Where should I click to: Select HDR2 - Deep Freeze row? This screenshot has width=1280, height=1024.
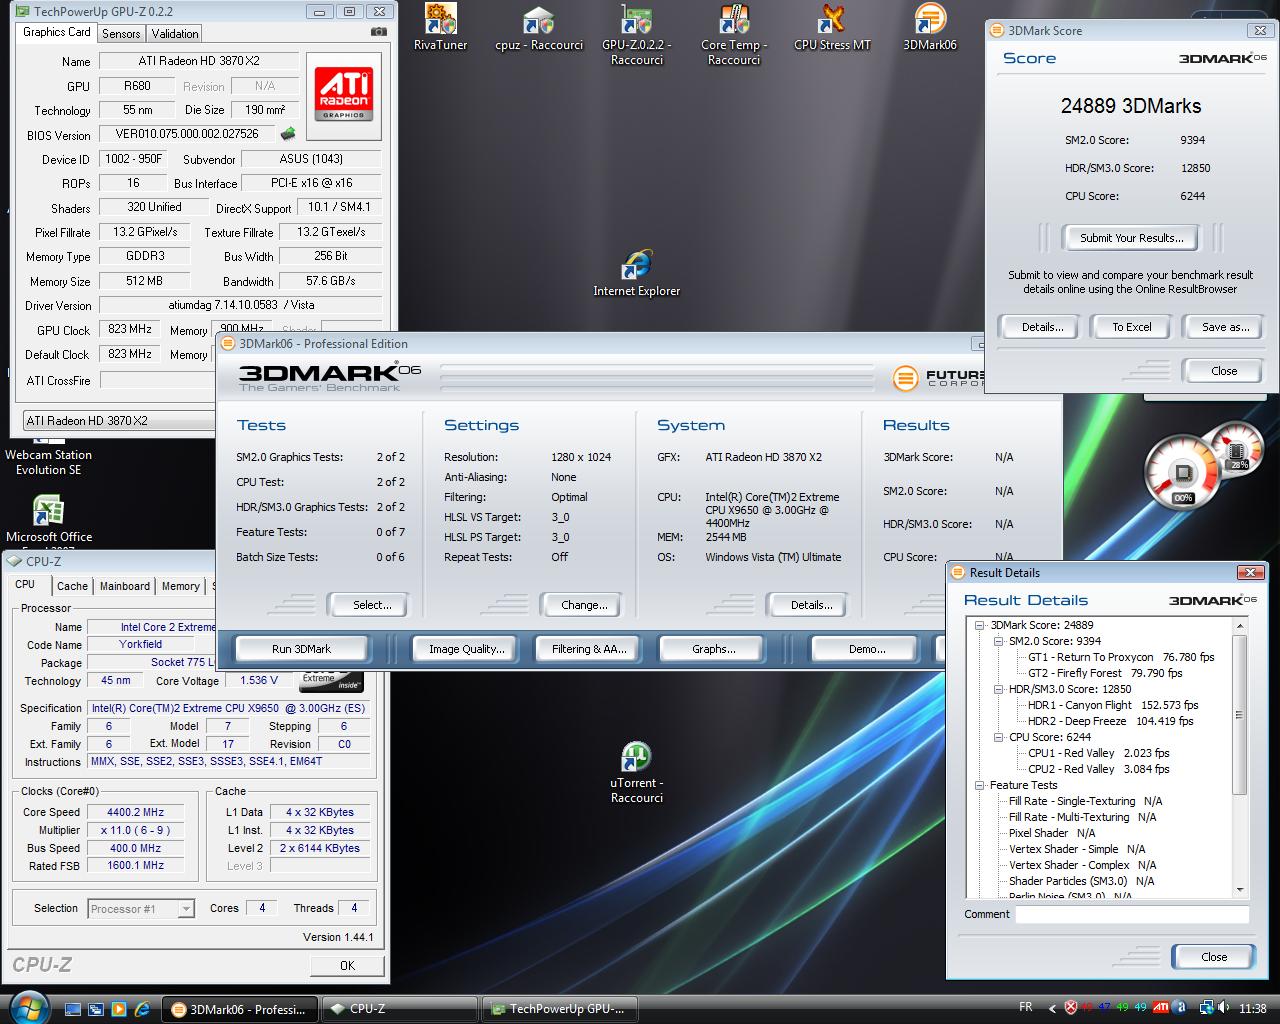pyautogui.click(x=1111, y=721)
